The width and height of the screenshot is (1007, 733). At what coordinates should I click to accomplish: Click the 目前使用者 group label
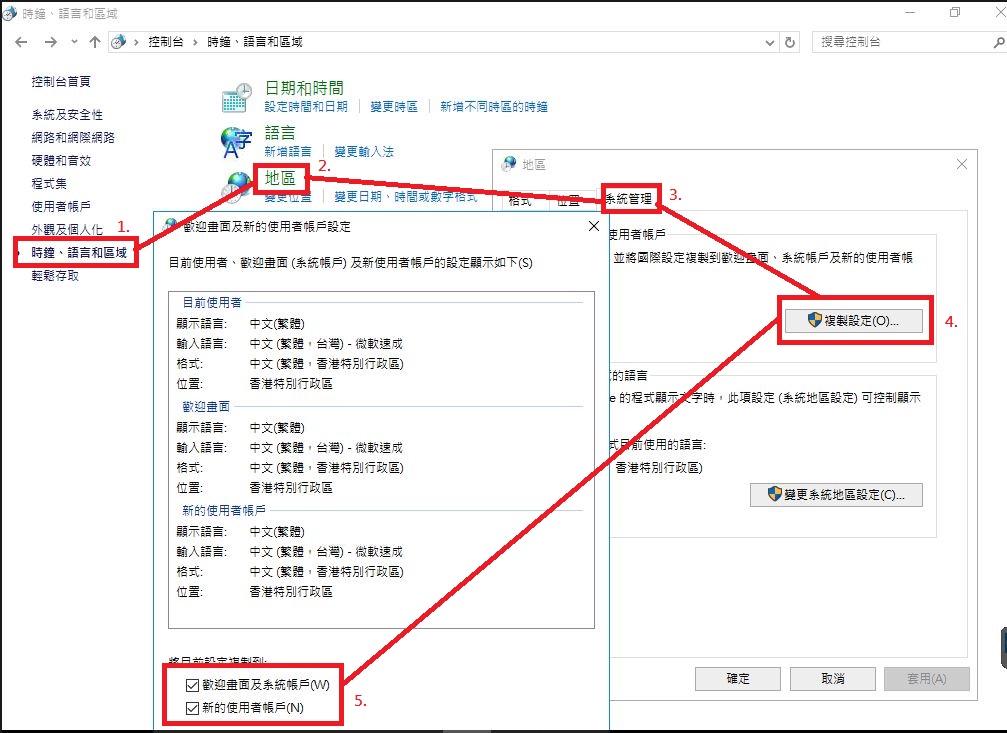(212, 302)
